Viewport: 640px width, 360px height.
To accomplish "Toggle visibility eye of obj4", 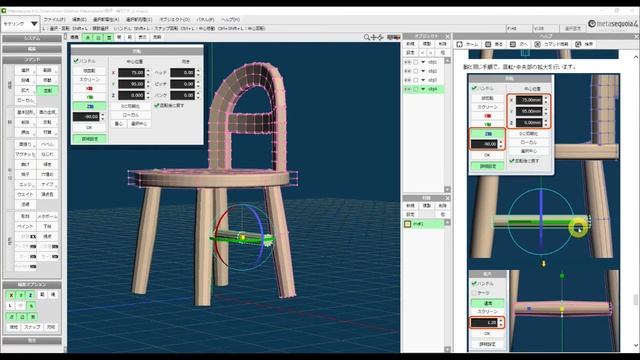I will pyautogui.click(x=407, y=89).
